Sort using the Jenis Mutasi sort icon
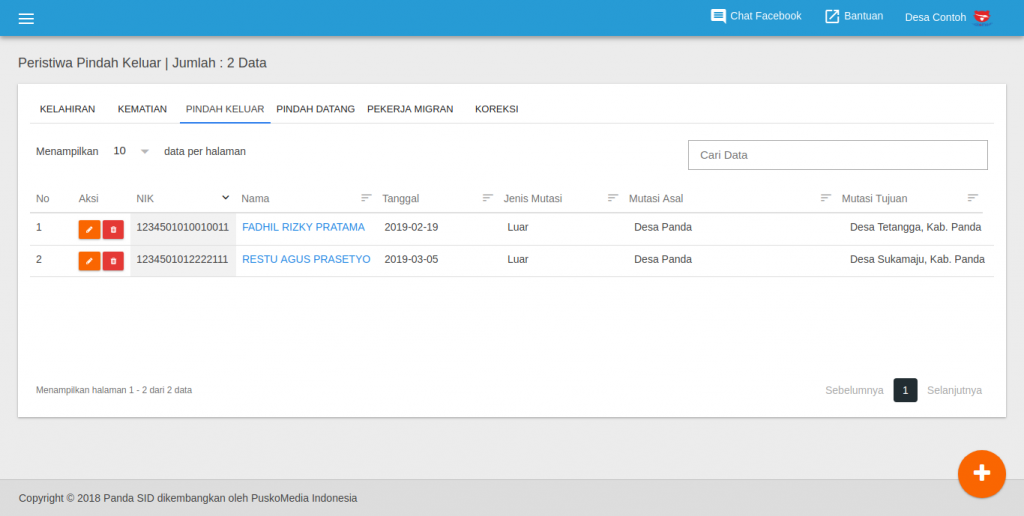Screen dimensions: 1024x516 [613, 197]
